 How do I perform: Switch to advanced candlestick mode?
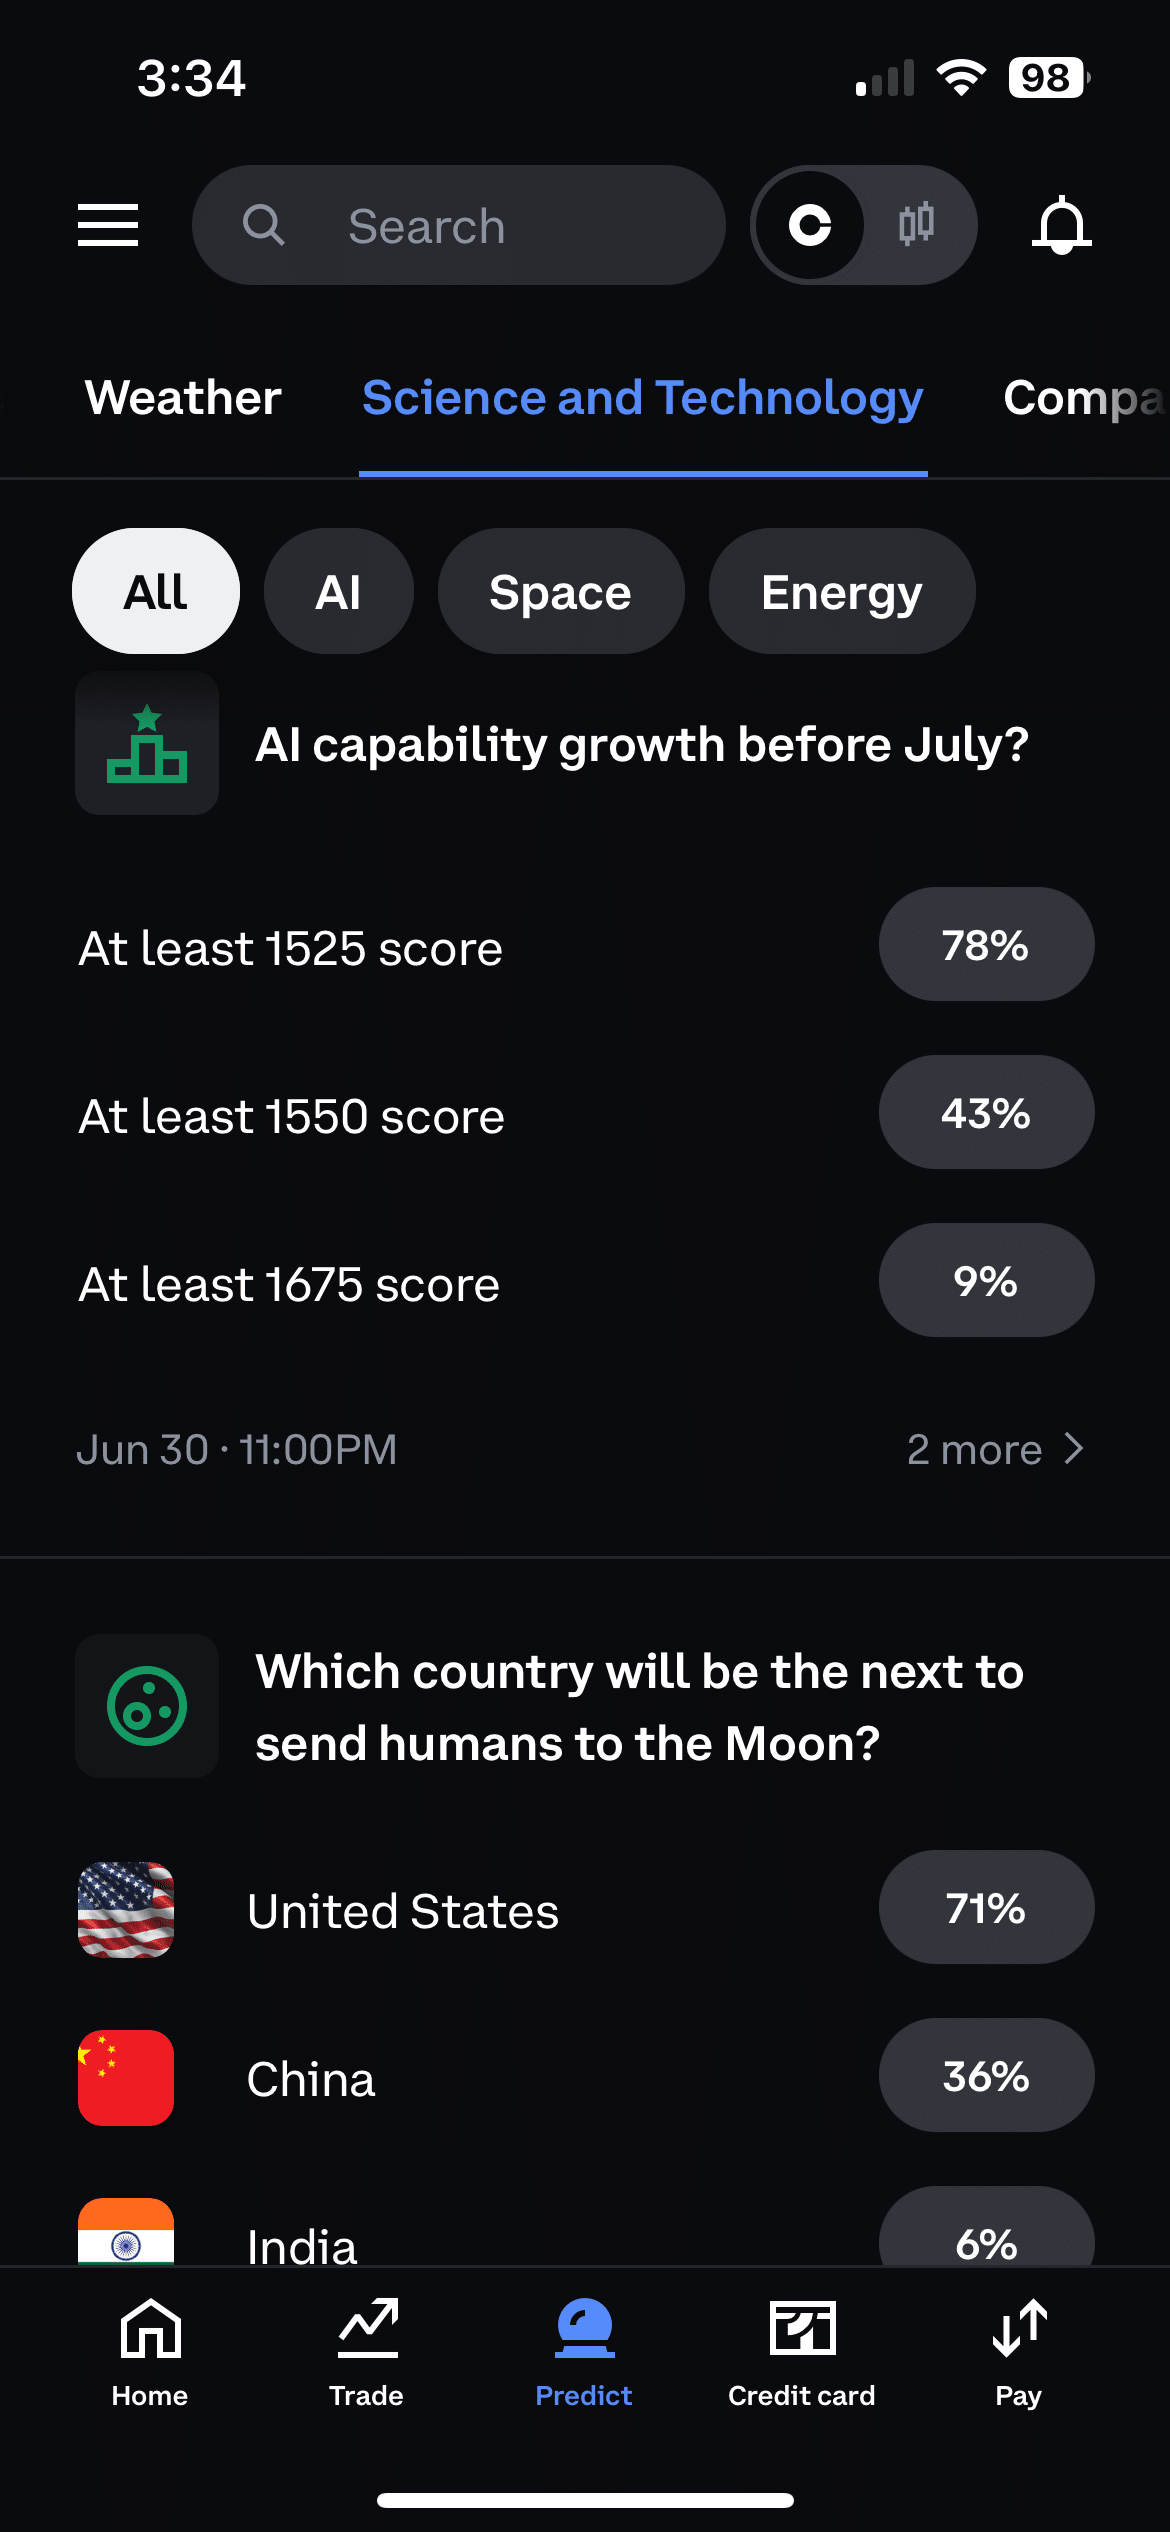click(916, 225)
